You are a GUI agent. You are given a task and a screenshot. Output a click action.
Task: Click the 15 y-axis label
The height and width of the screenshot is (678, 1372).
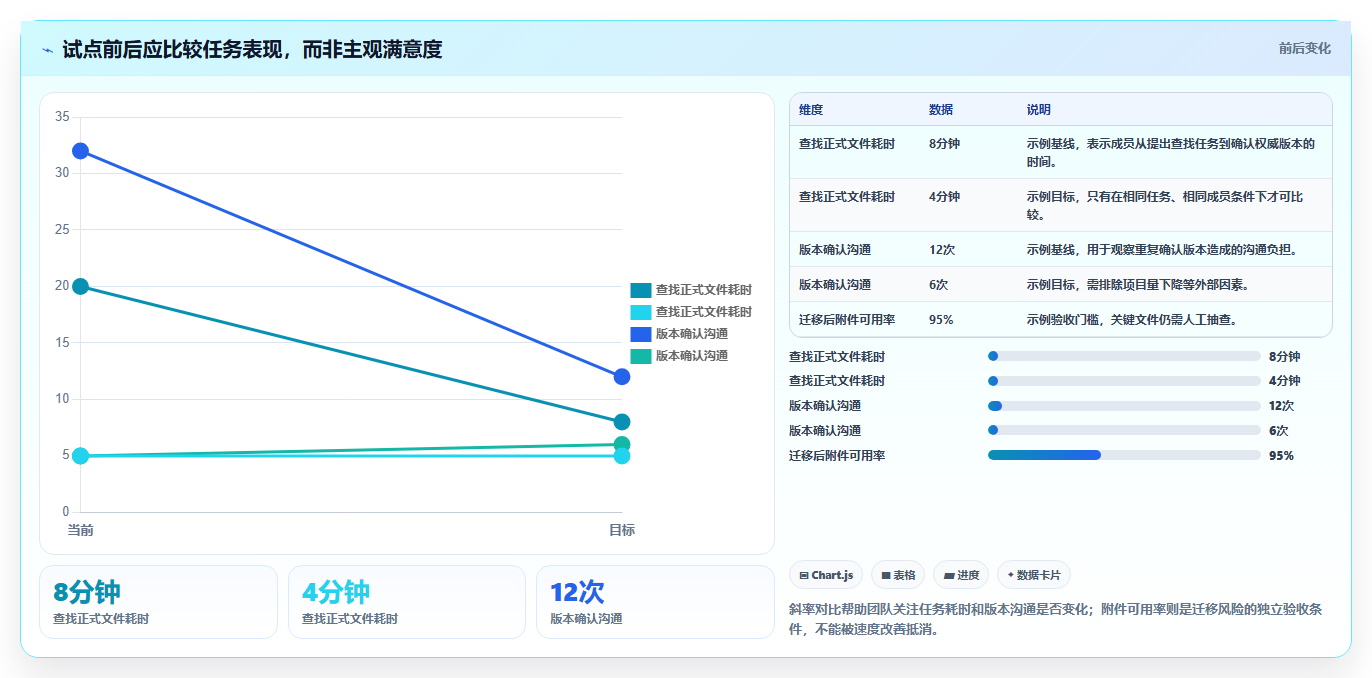click(x=62, y=343)
